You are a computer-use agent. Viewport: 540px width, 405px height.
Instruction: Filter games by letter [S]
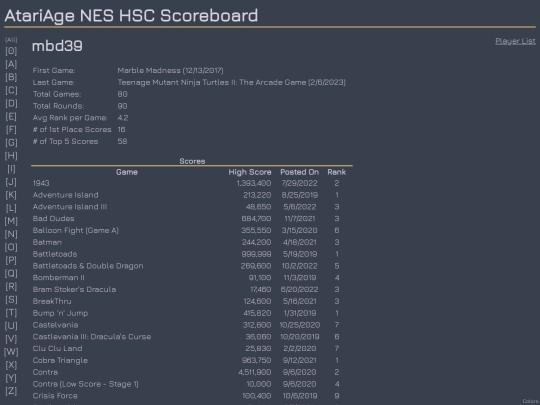click(x=11, y=300)
